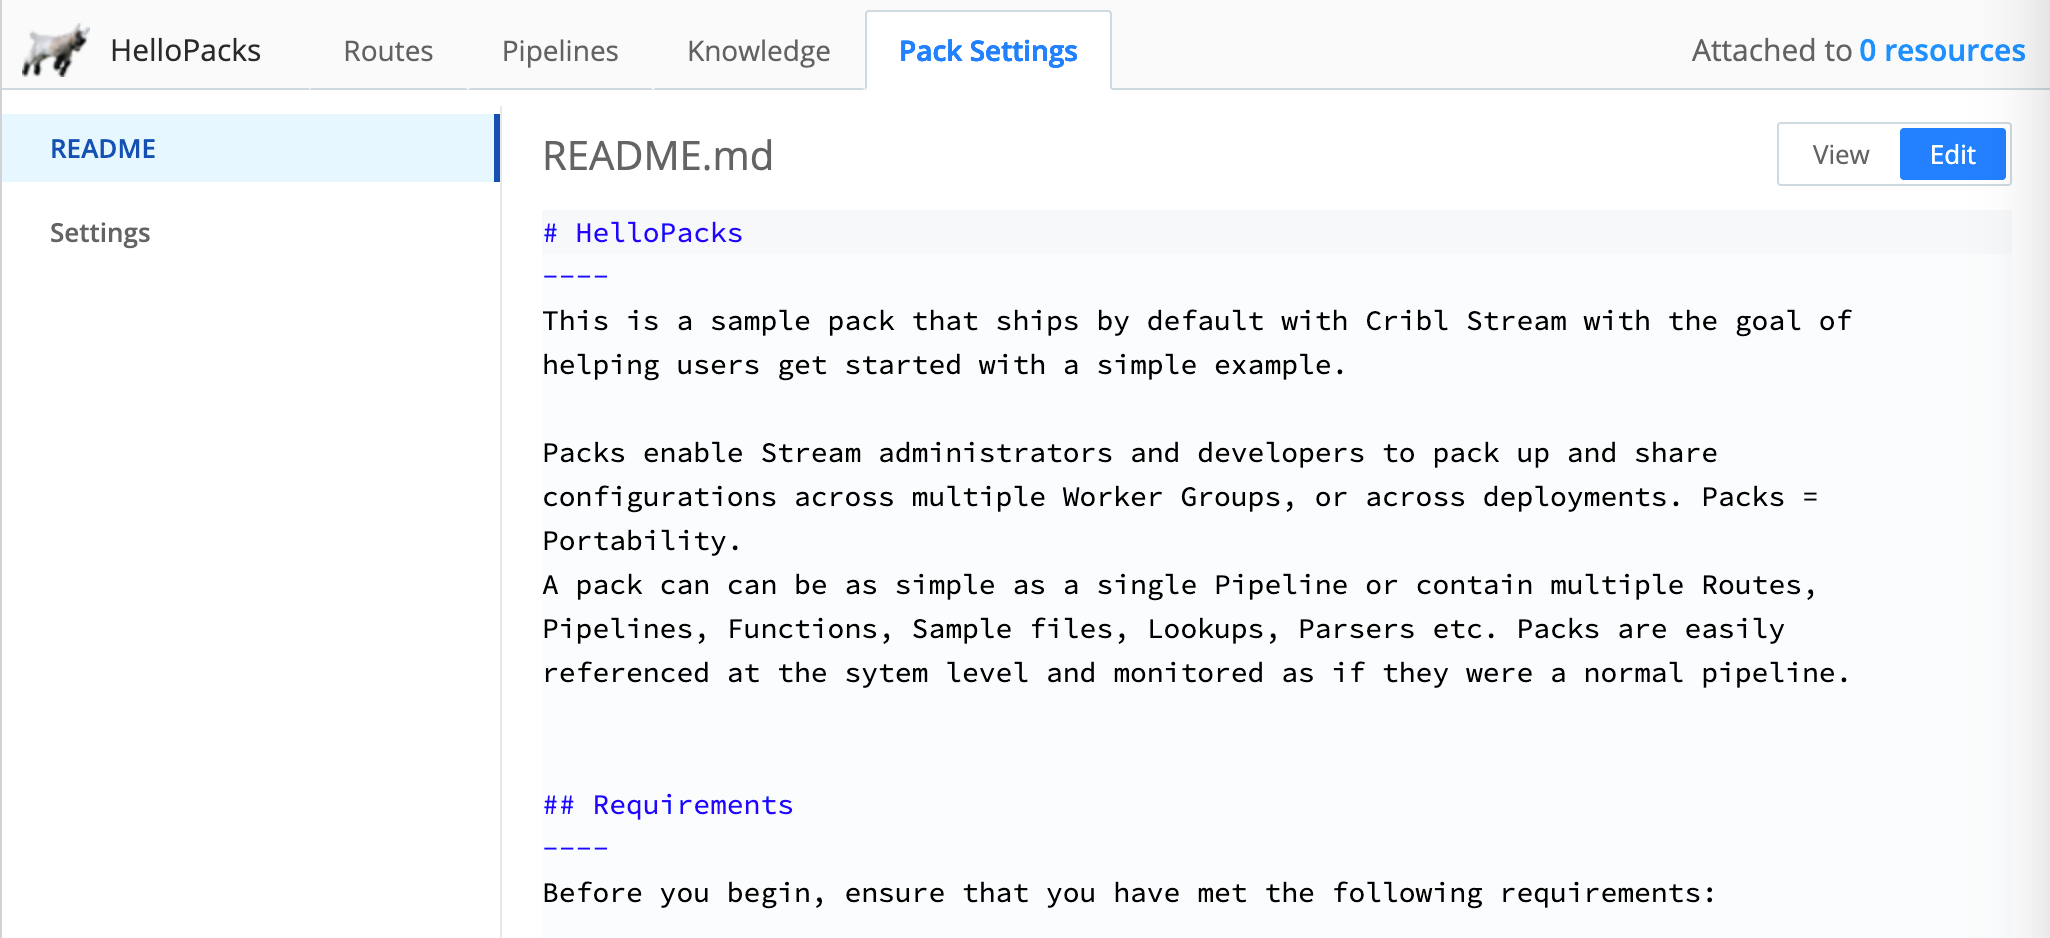Click the HelloPacks pack name text
Image resolution: width=2050 pixels, height=938 pixels.
pos(186,49)
